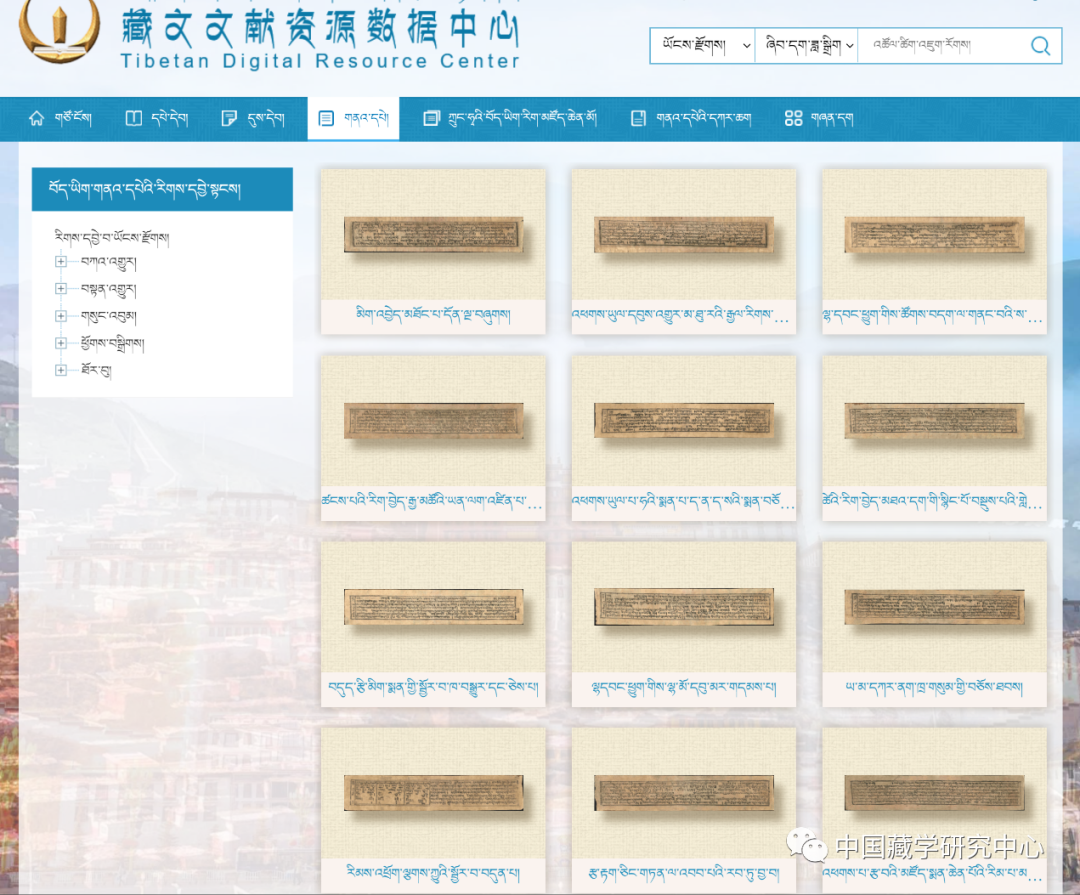Image resolution: width=1080 pixels, height=895 pixels.
Task: Expand the བཀའ་འགྱུར། tree node
Action: coord(61,262)
